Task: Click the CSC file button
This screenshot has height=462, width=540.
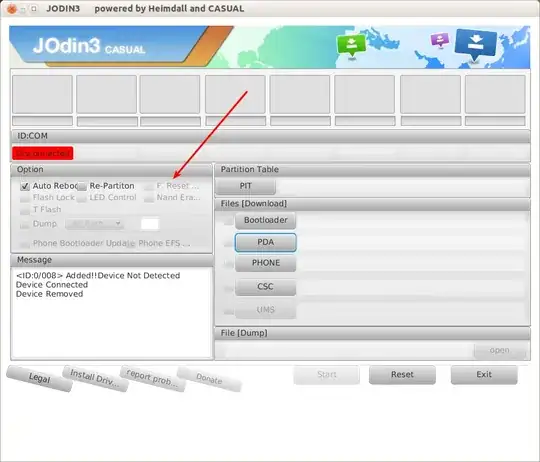Action: (x=266, y=287)
